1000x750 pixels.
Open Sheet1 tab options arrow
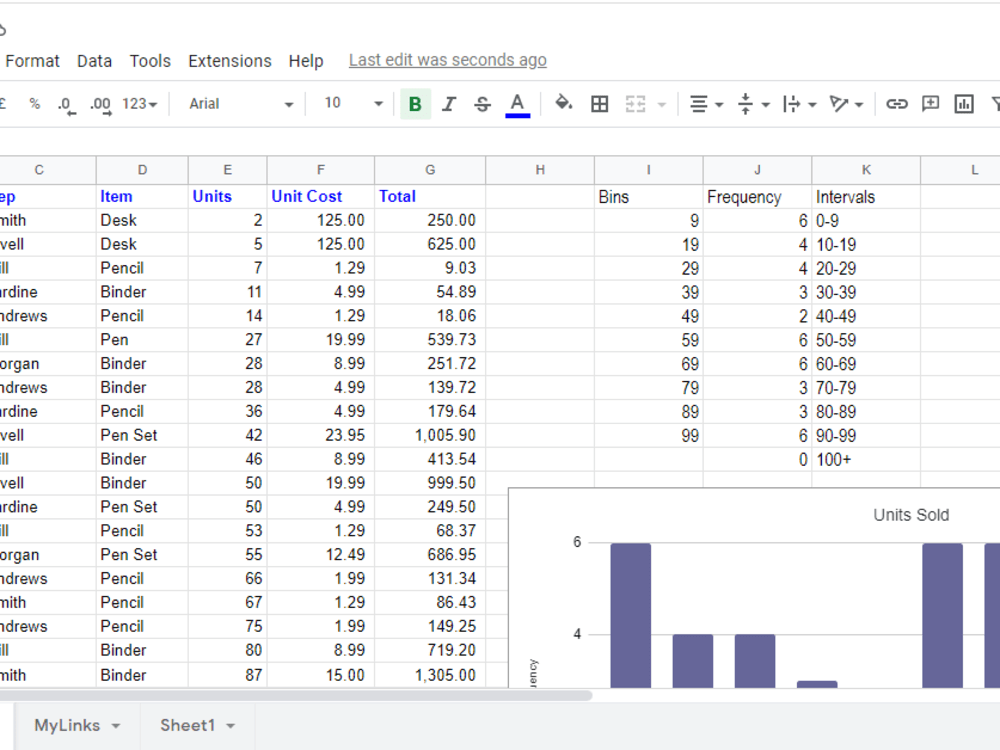pyautogui.click(x=230, y=726)
